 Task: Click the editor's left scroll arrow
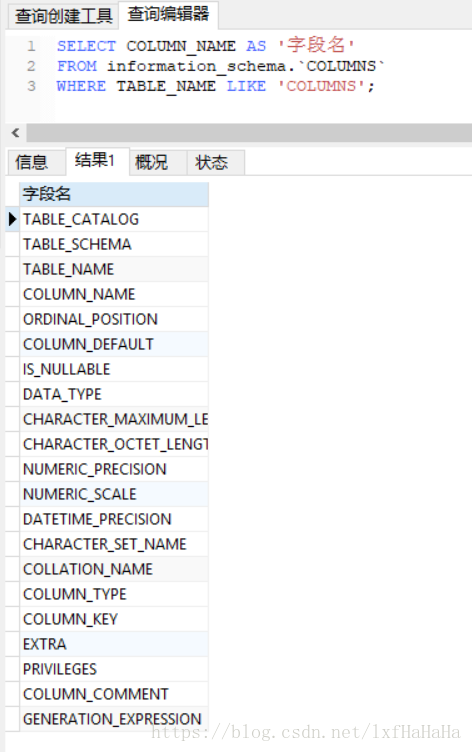pos(16,133)
